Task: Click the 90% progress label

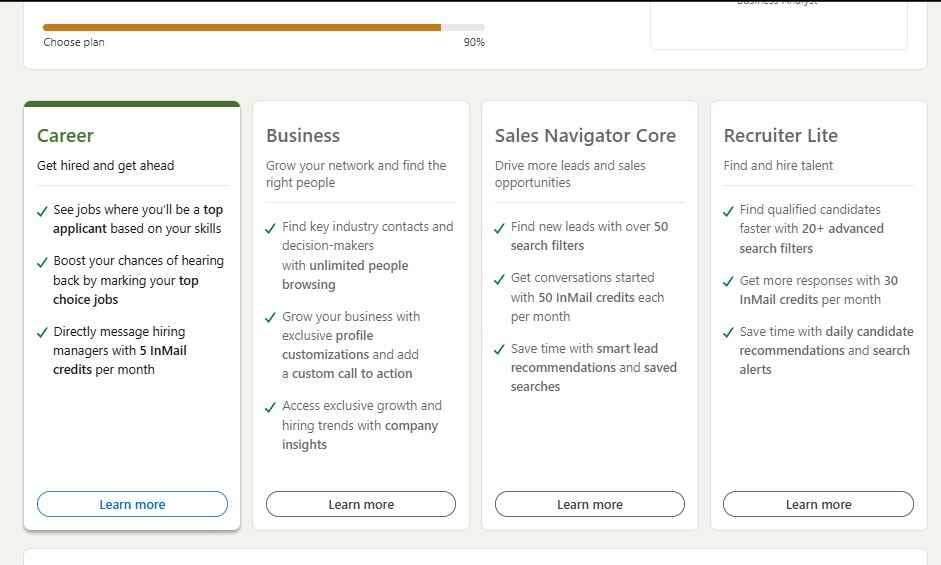Action: coord(474,42)
